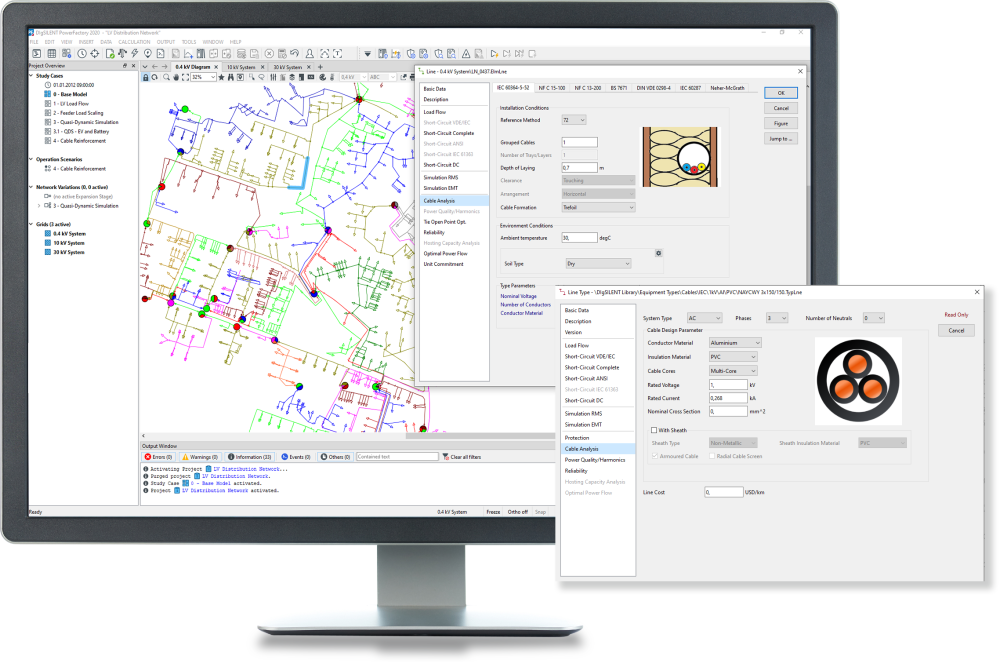Open the Cable Formation dropdown
This screenshot has width=1000, height=667.
(598, 207)
